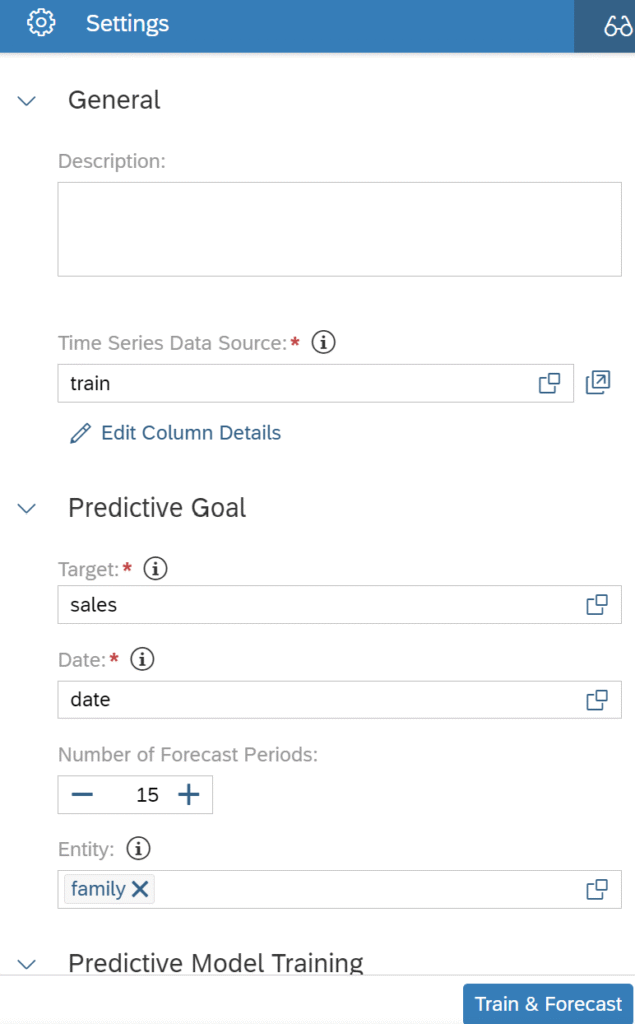Collapse the Predictive Goal section

(27, 508)
